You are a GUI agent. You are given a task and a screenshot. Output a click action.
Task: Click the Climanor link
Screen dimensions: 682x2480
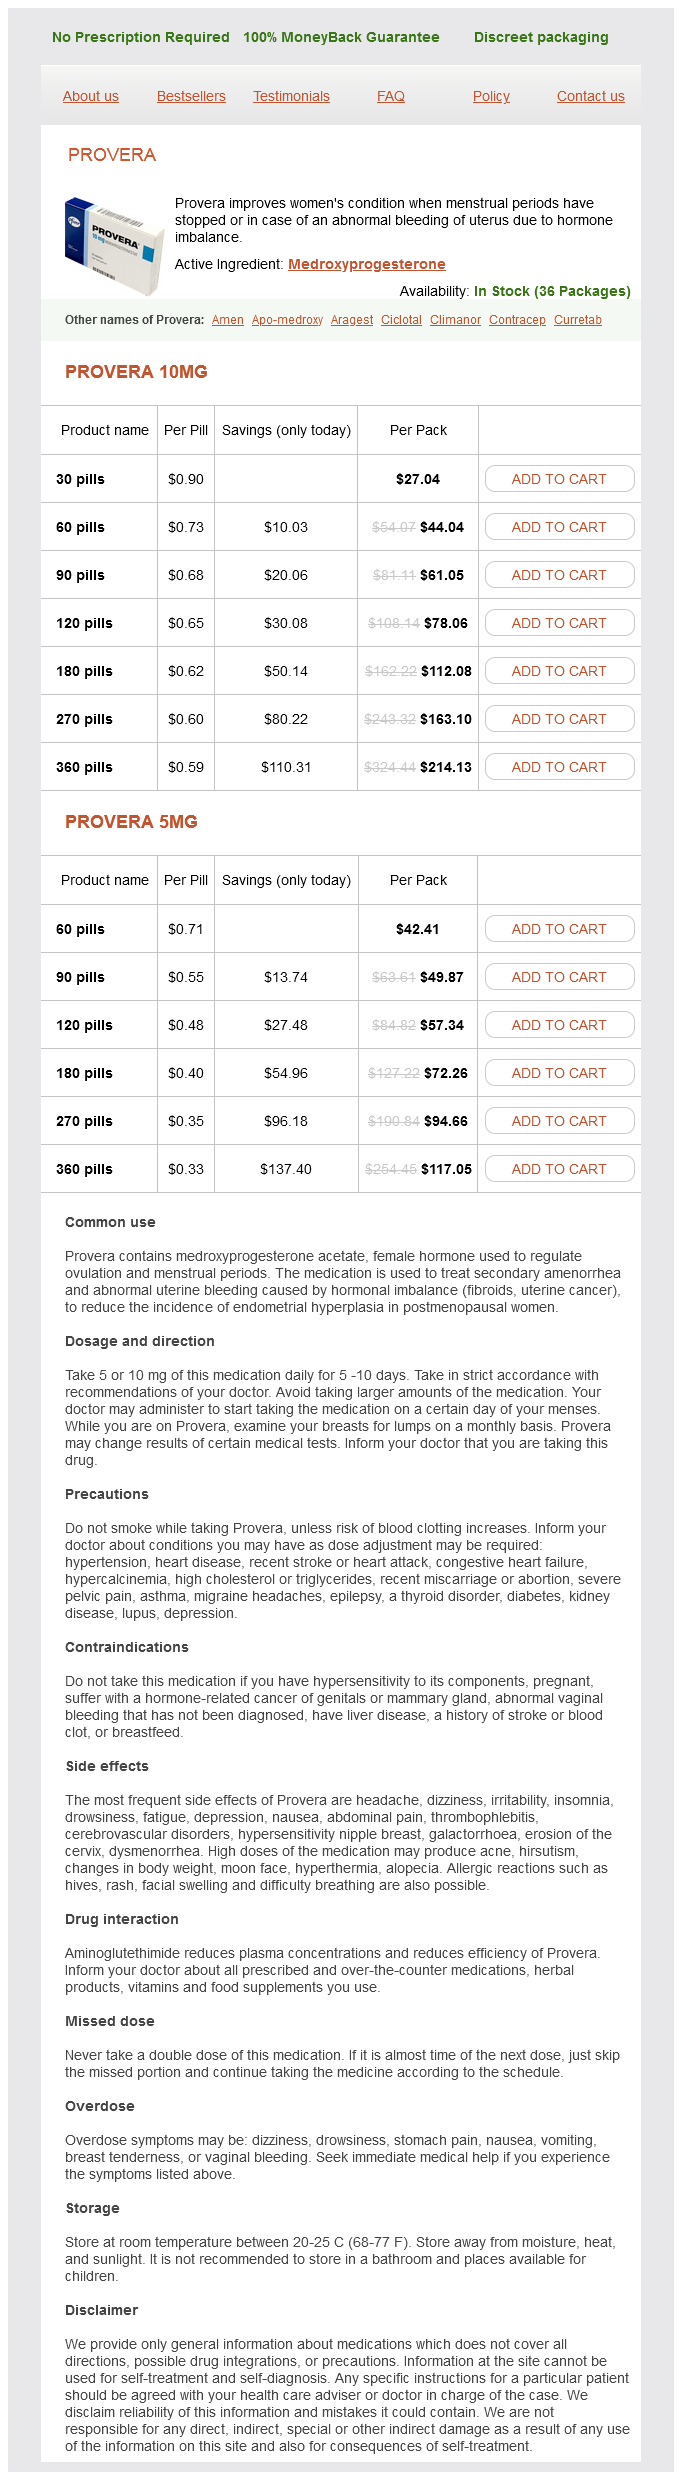point(455,320)
